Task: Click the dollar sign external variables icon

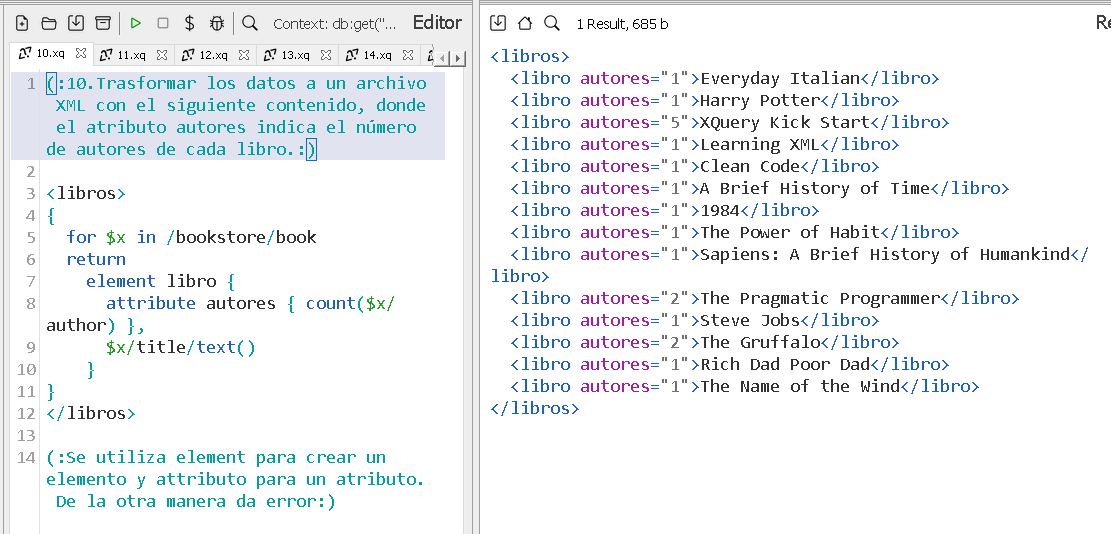Action: 190,23
